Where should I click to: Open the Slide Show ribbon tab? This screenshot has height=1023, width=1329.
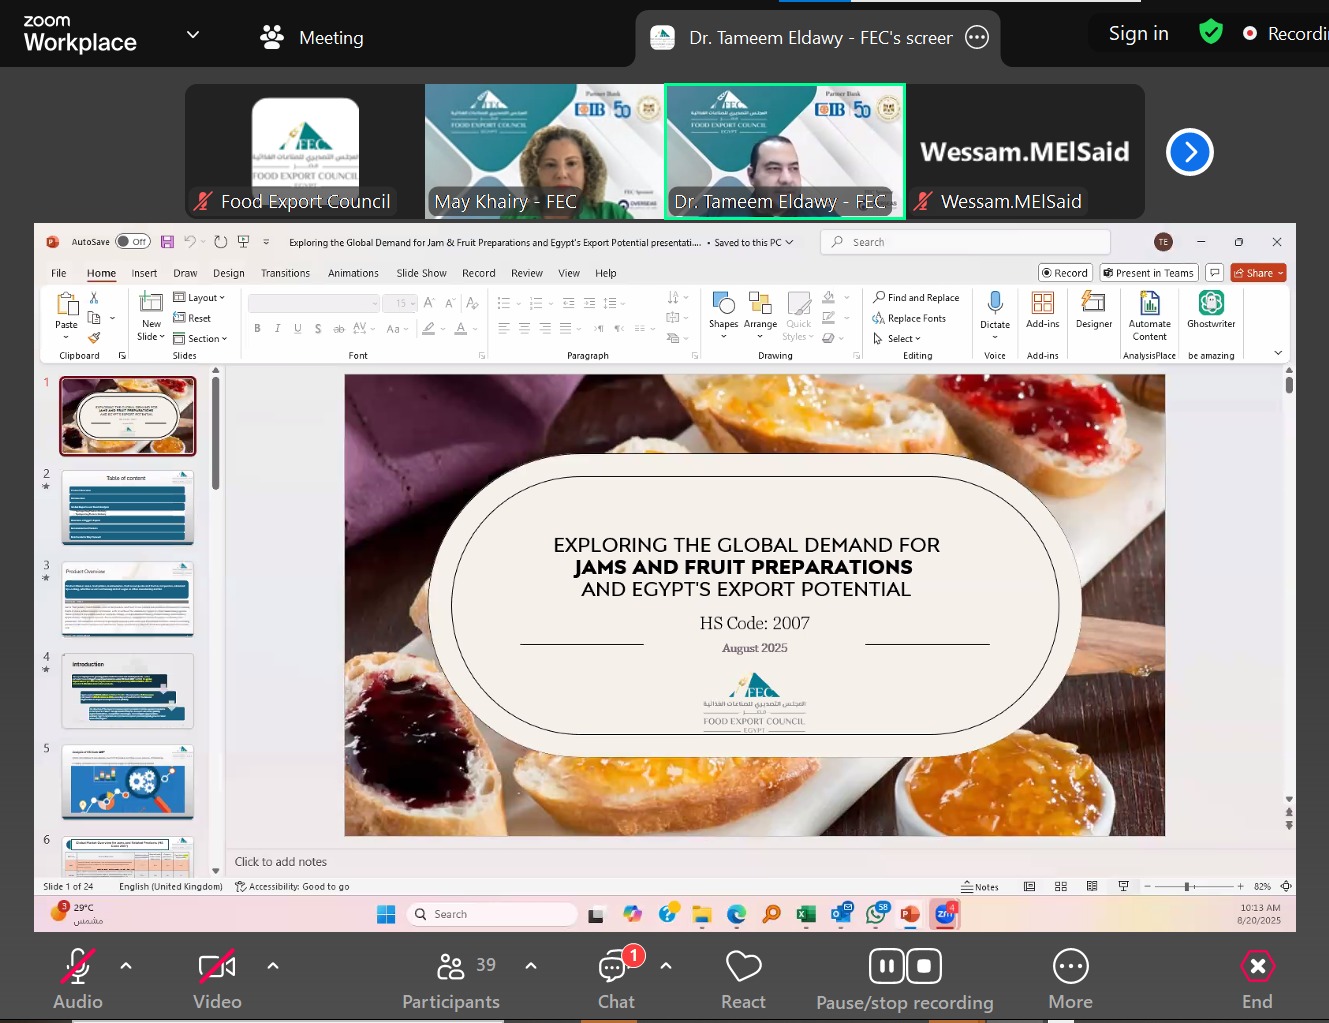tap(421, 273)
